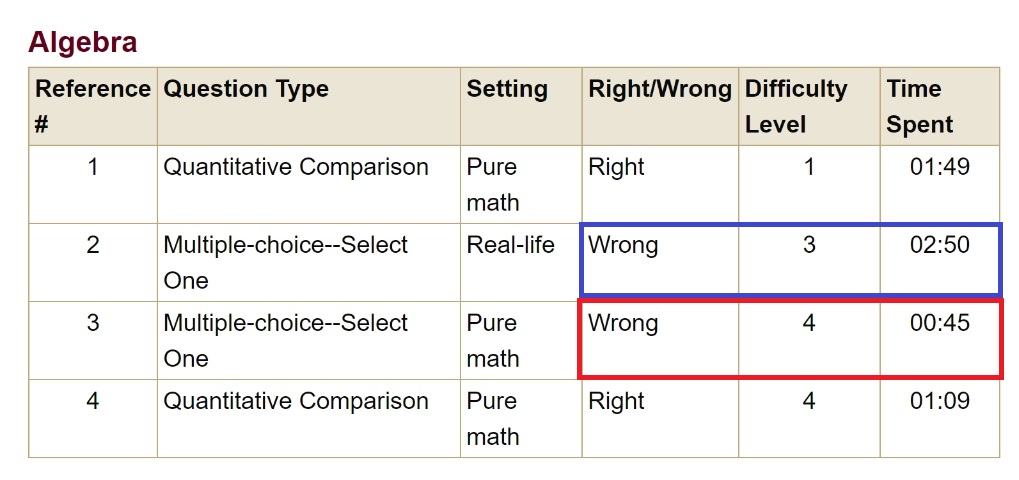Click reference number 3 cell

(x=93, y=323)
